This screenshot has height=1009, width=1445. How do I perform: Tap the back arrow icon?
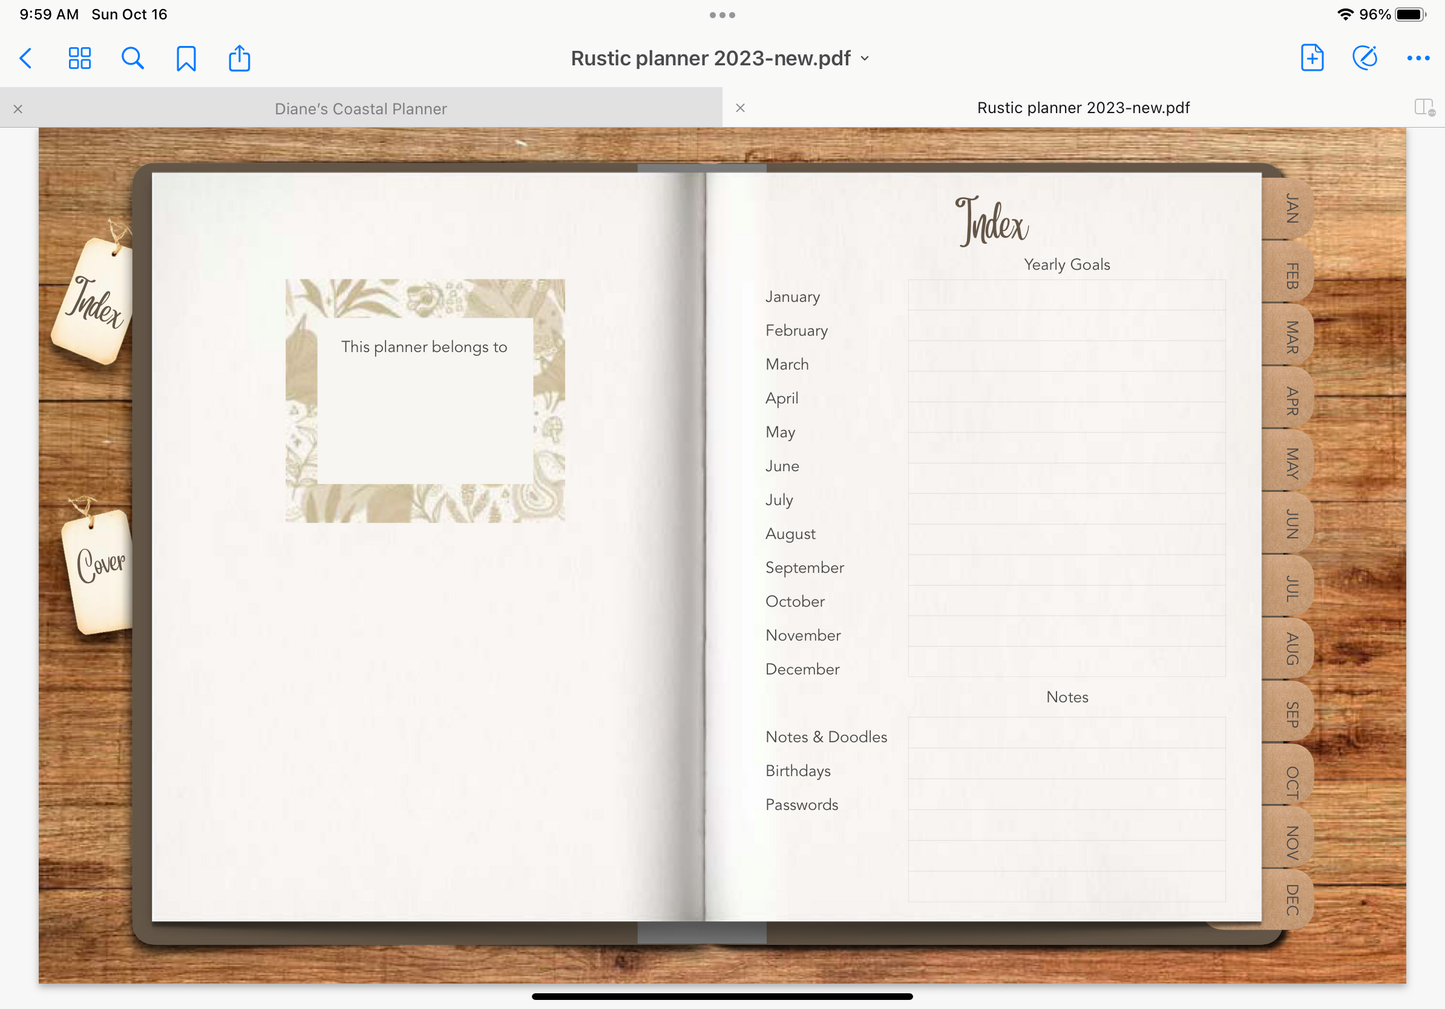[x=27, y=59]
